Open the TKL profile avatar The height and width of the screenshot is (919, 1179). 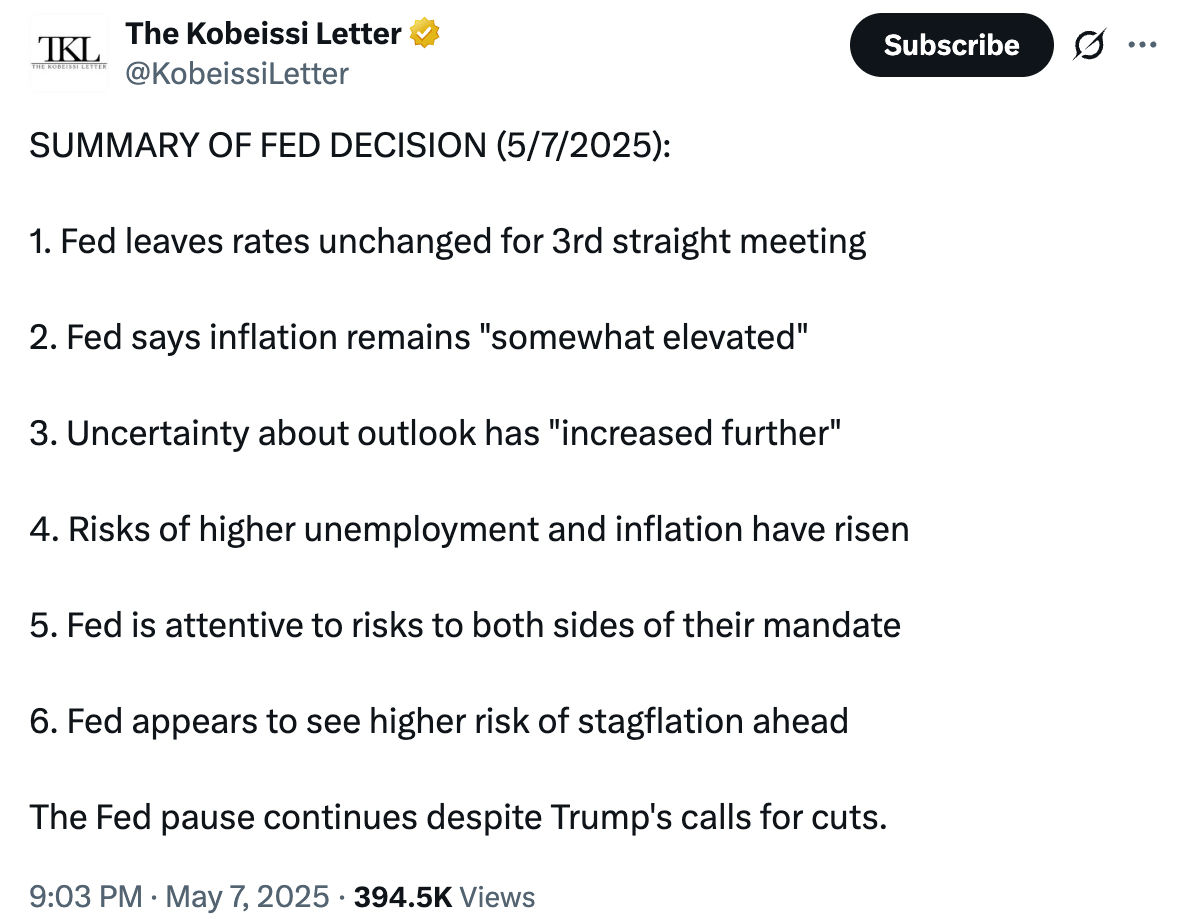click(68, 52)
